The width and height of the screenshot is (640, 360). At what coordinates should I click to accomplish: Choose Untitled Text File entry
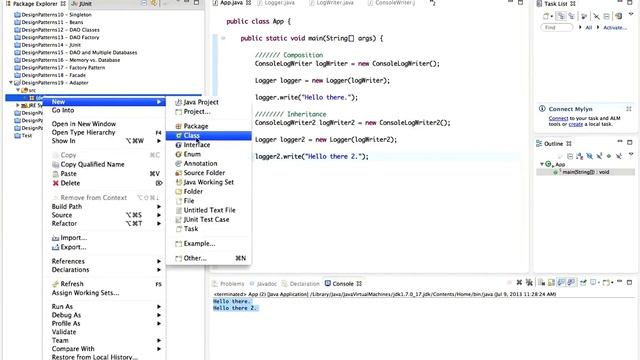(208, 210)
